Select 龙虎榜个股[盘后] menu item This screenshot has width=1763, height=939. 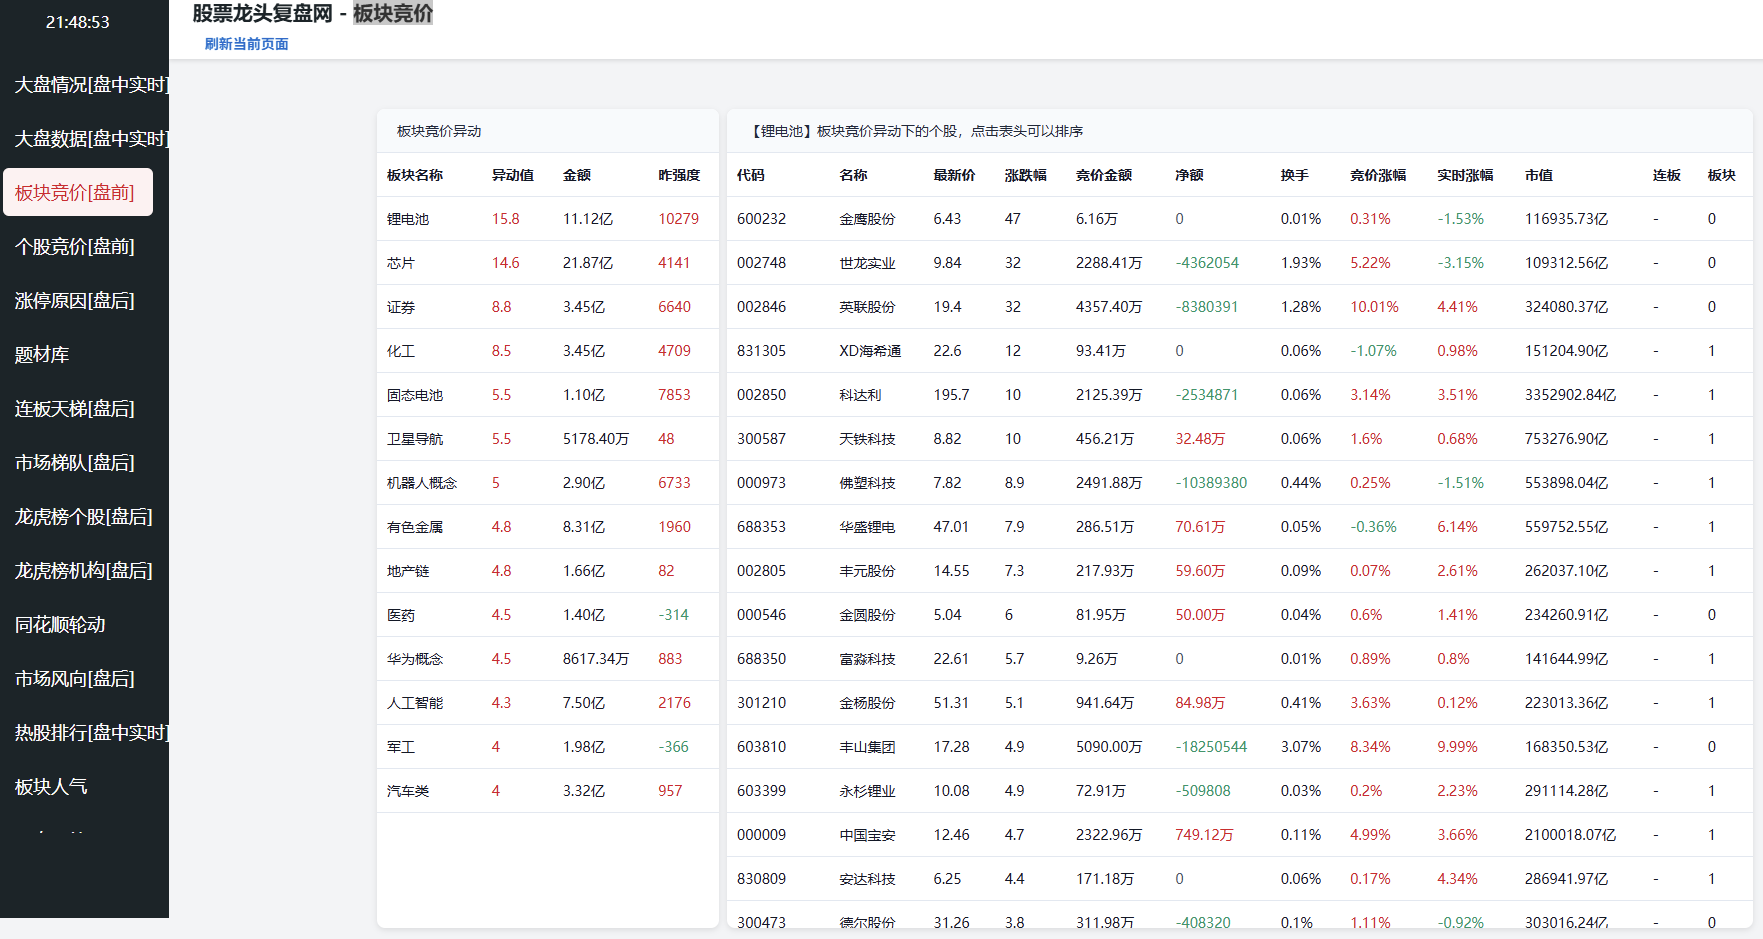point(84,517)
